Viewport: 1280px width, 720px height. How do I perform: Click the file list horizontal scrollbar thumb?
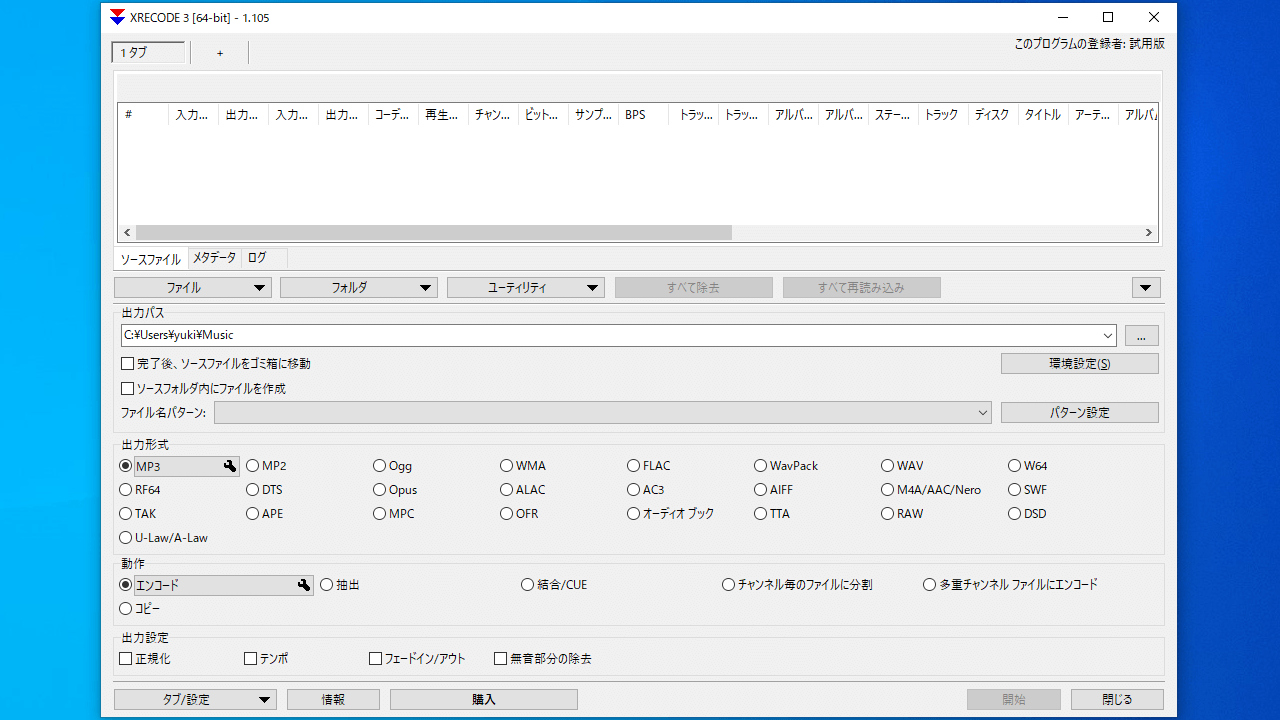tap(434, 233)
